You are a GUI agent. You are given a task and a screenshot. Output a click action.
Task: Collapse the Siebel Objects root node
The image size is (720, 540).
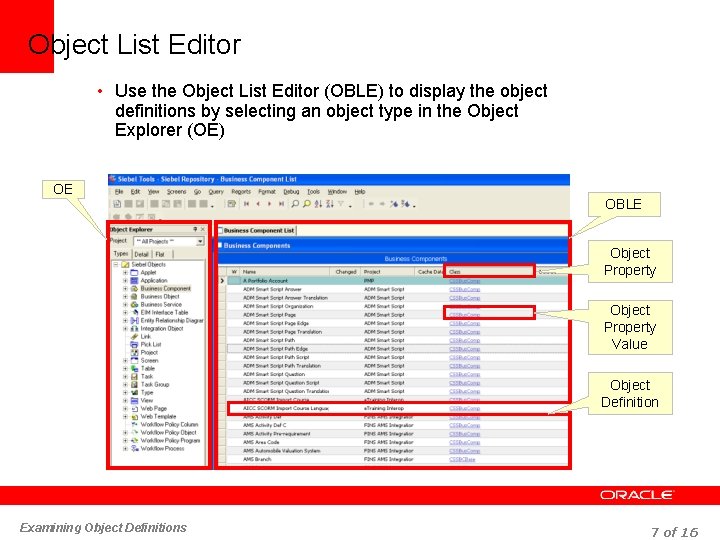pyautogui.click(x=116, y=264)
